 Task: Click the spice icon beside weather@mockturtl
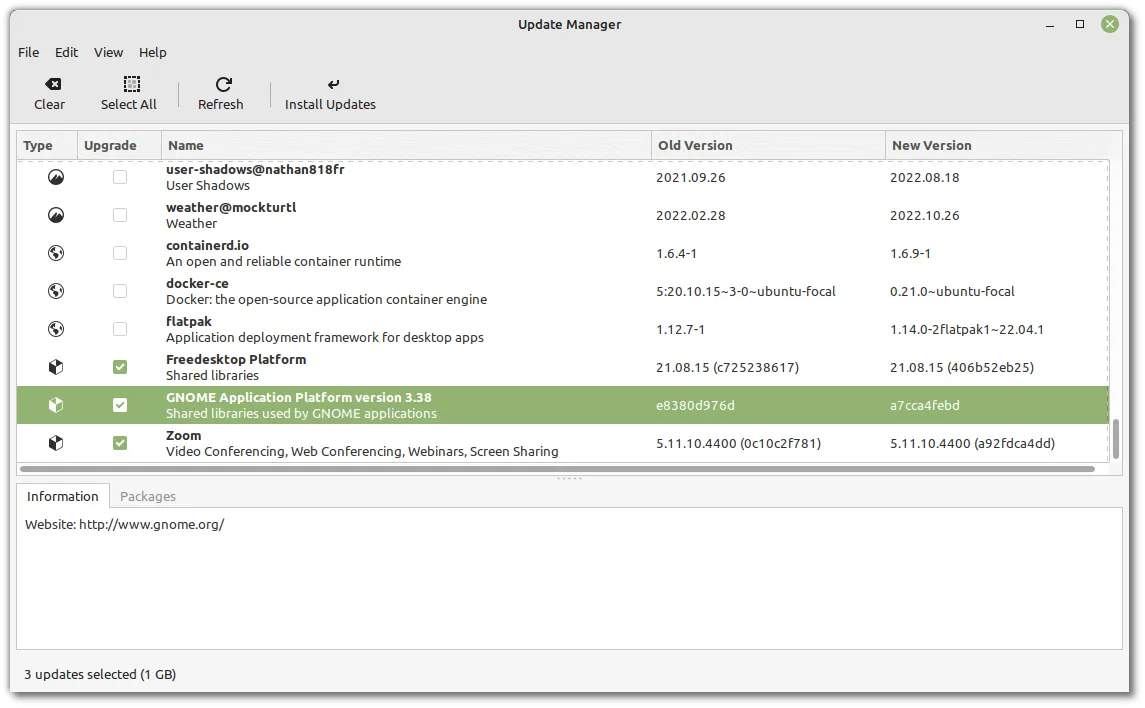[x=55, y=214]
